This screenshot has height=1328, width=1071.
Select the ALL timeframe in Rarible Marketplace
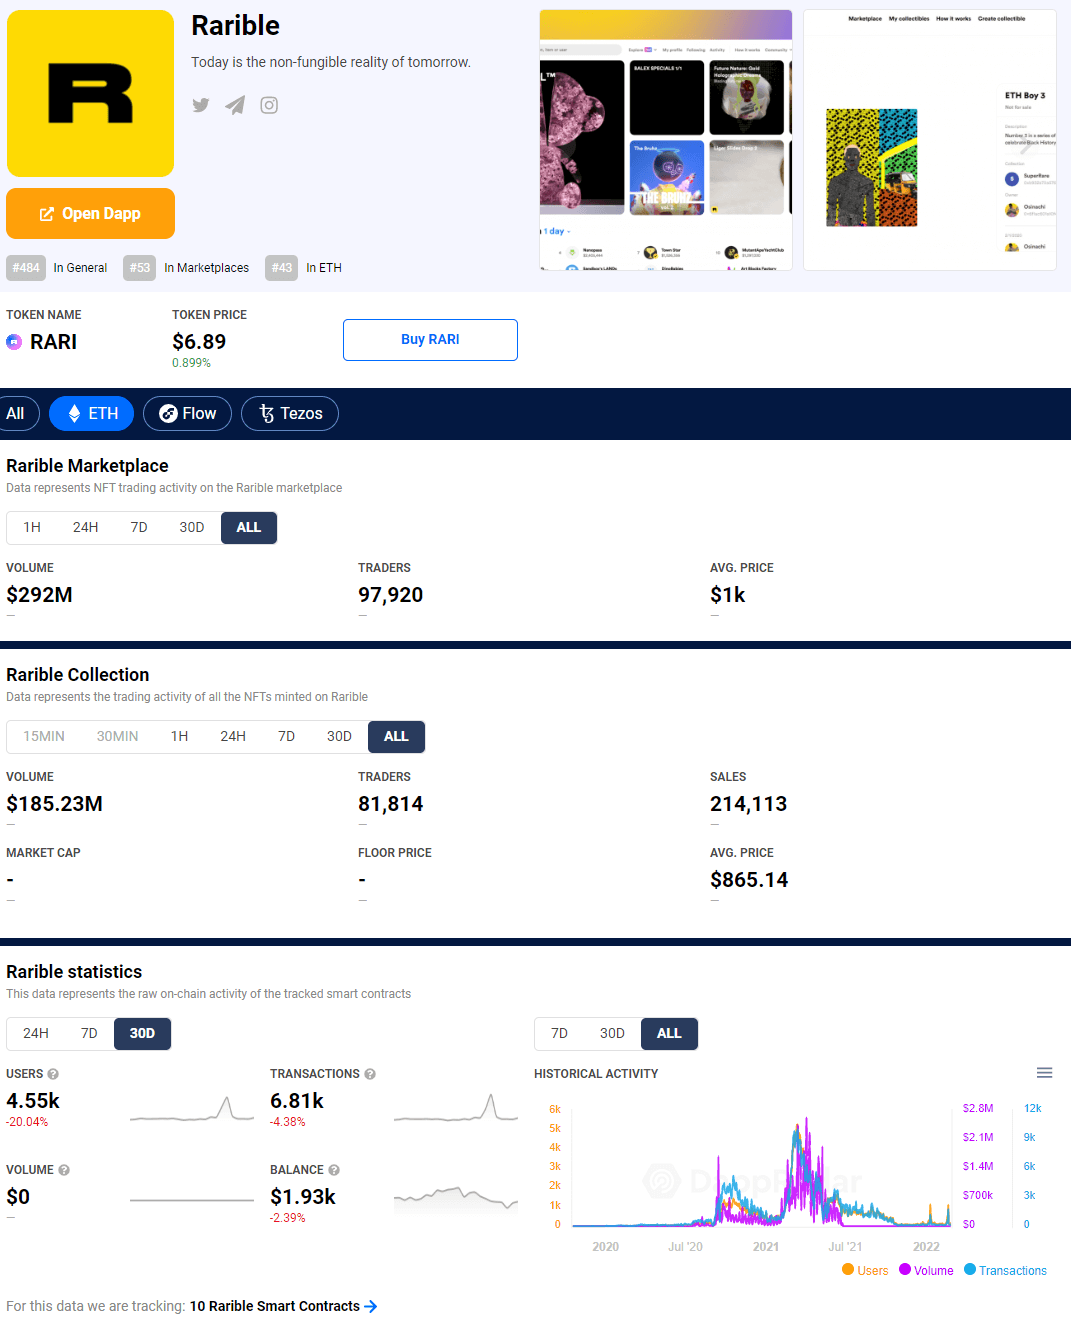248,527
